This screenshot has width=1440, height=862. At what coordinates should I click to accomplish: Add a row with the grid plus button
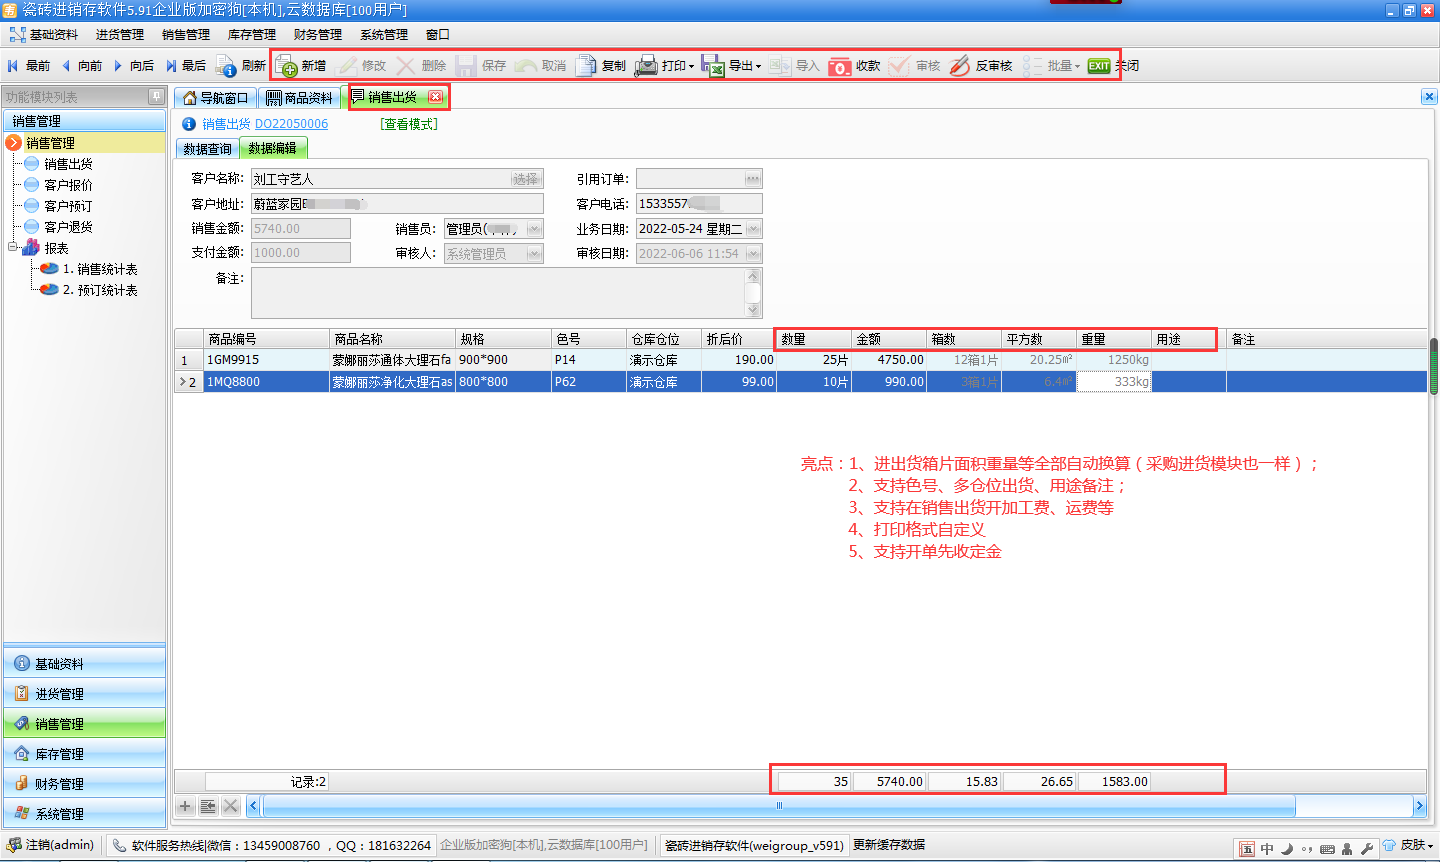tap(185, 806)
